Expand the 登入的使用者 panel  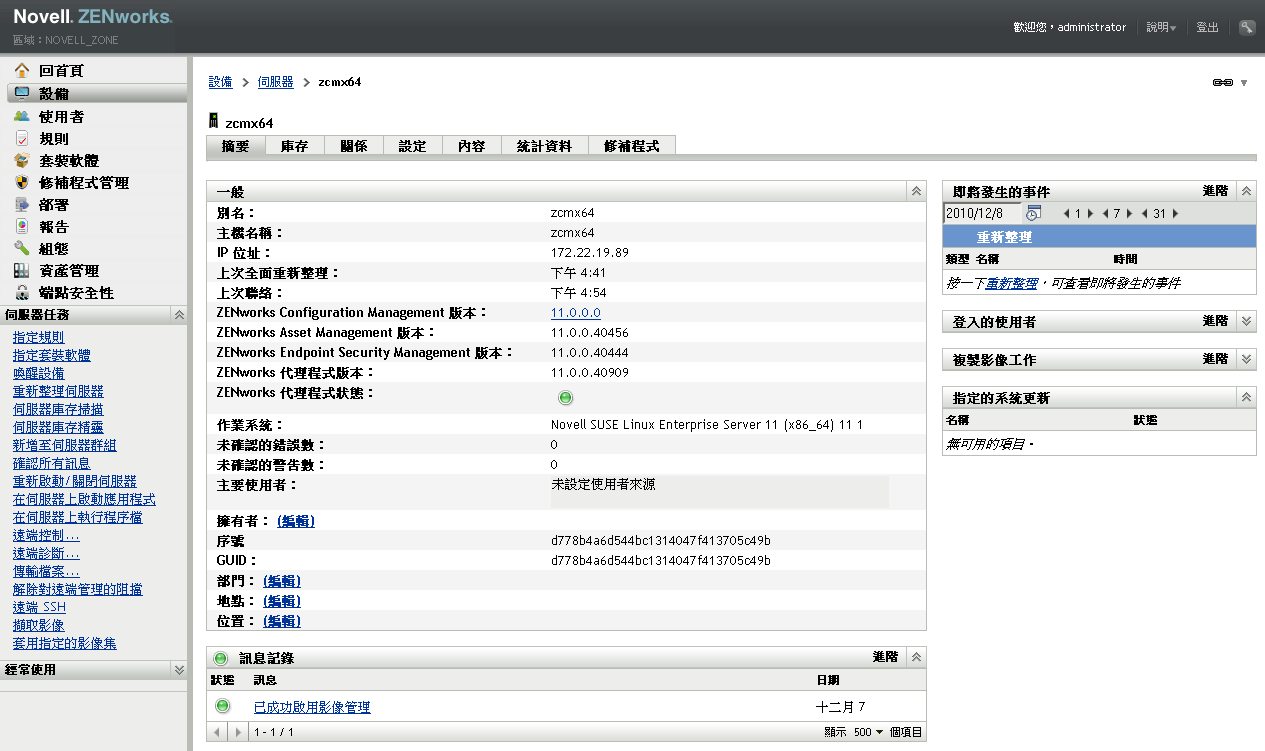click(1246, 321)
